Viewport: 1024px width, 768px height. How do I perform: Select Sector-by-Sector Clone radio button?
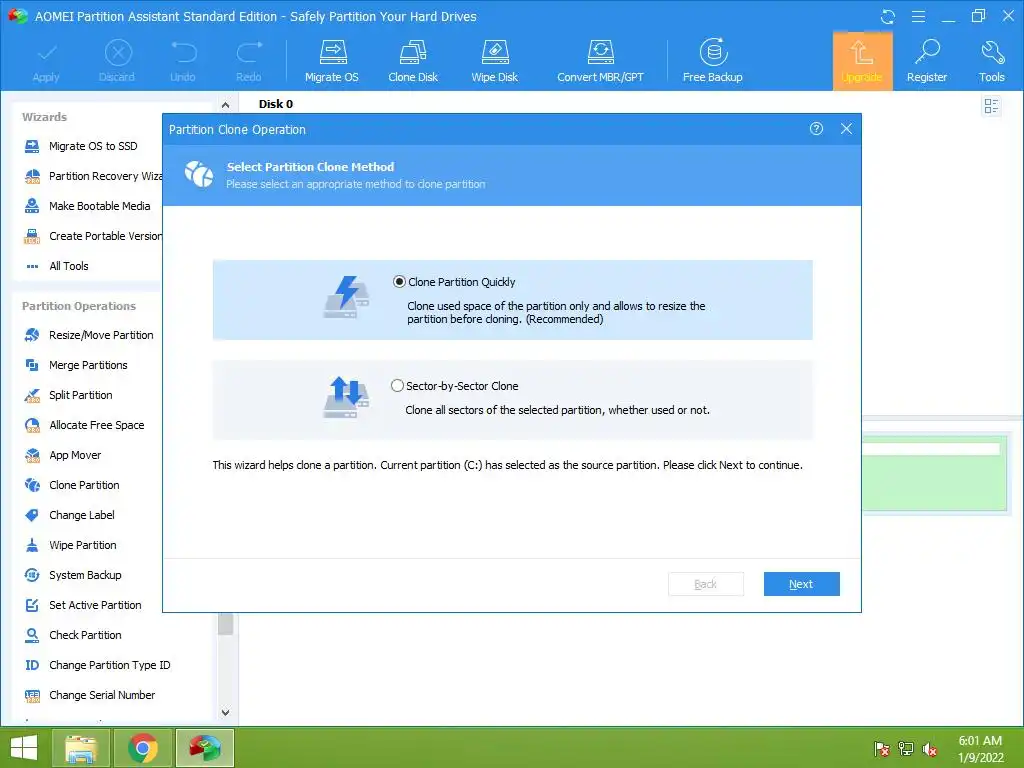[x=397, y=385]
